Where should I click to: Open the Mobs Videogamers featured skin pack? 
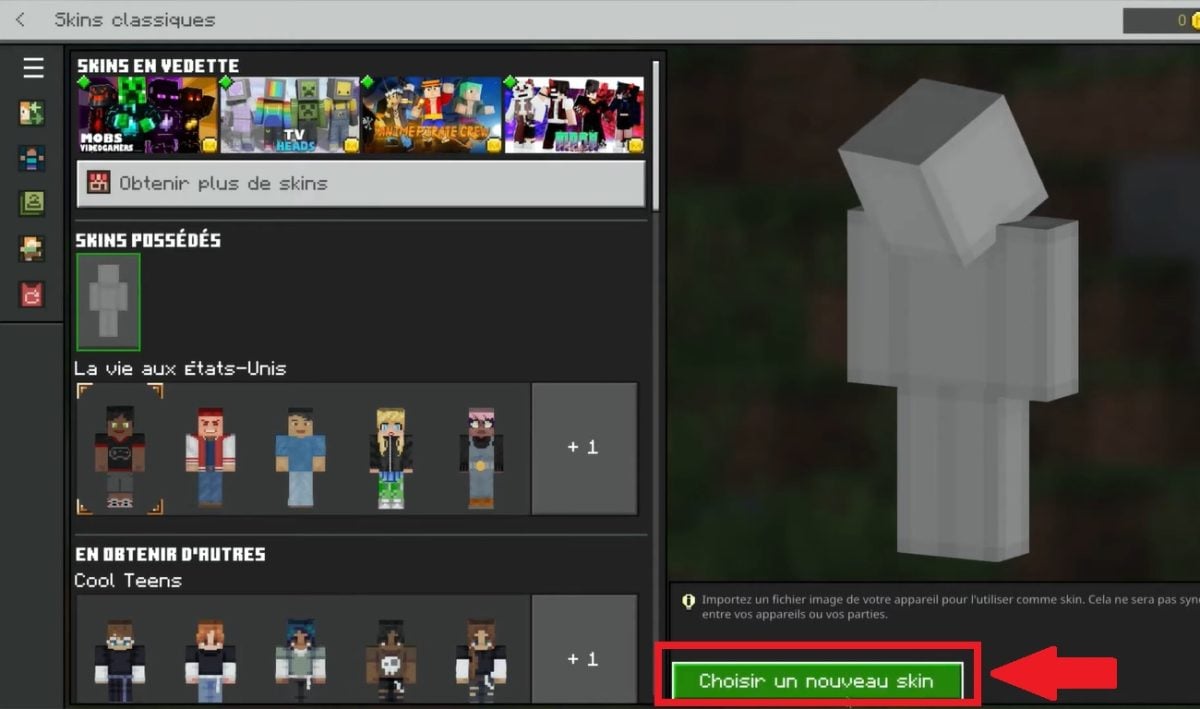tap(147, 115)
